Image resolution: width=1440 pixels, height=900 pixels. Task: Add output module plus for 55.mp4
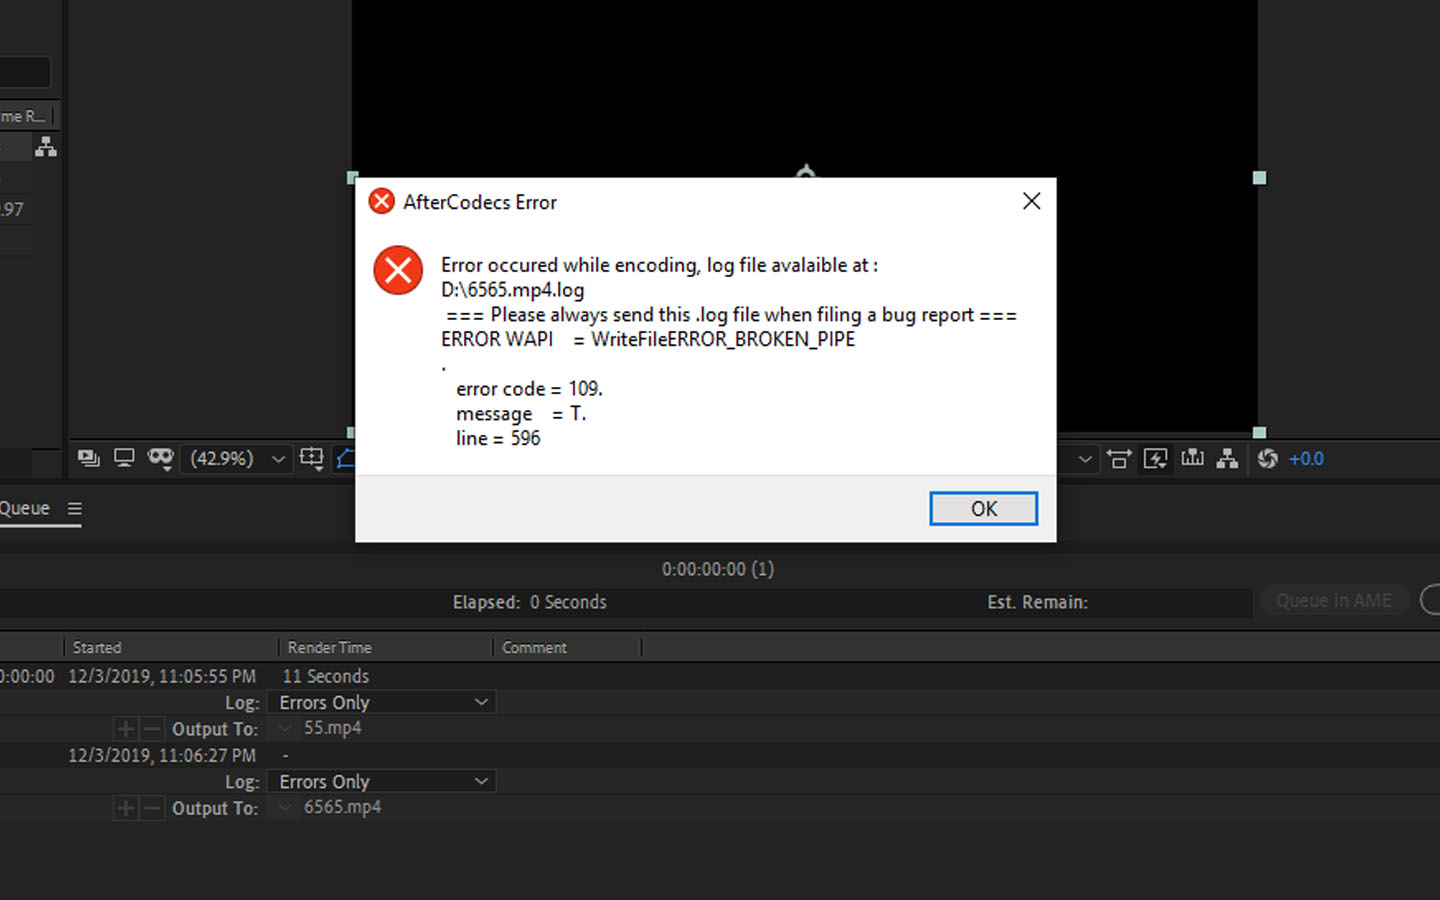[126, 728]
